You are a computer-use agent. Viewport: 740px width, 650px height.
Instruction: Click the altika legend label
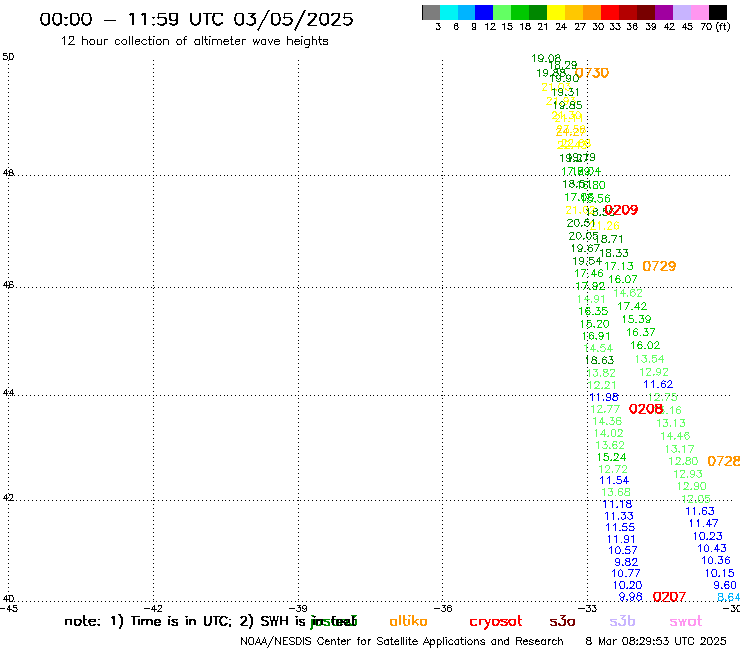coord(408,621)
